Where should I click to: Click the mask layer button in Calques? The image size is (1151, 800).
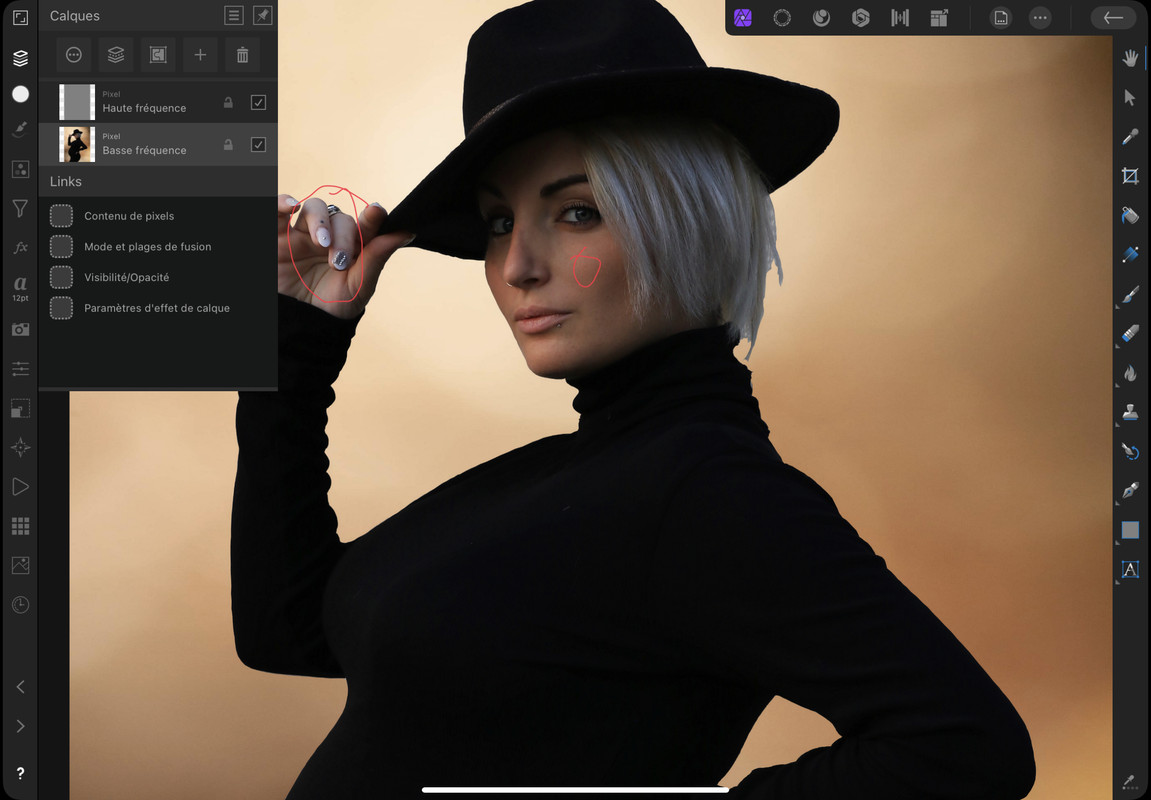(158, 55)
